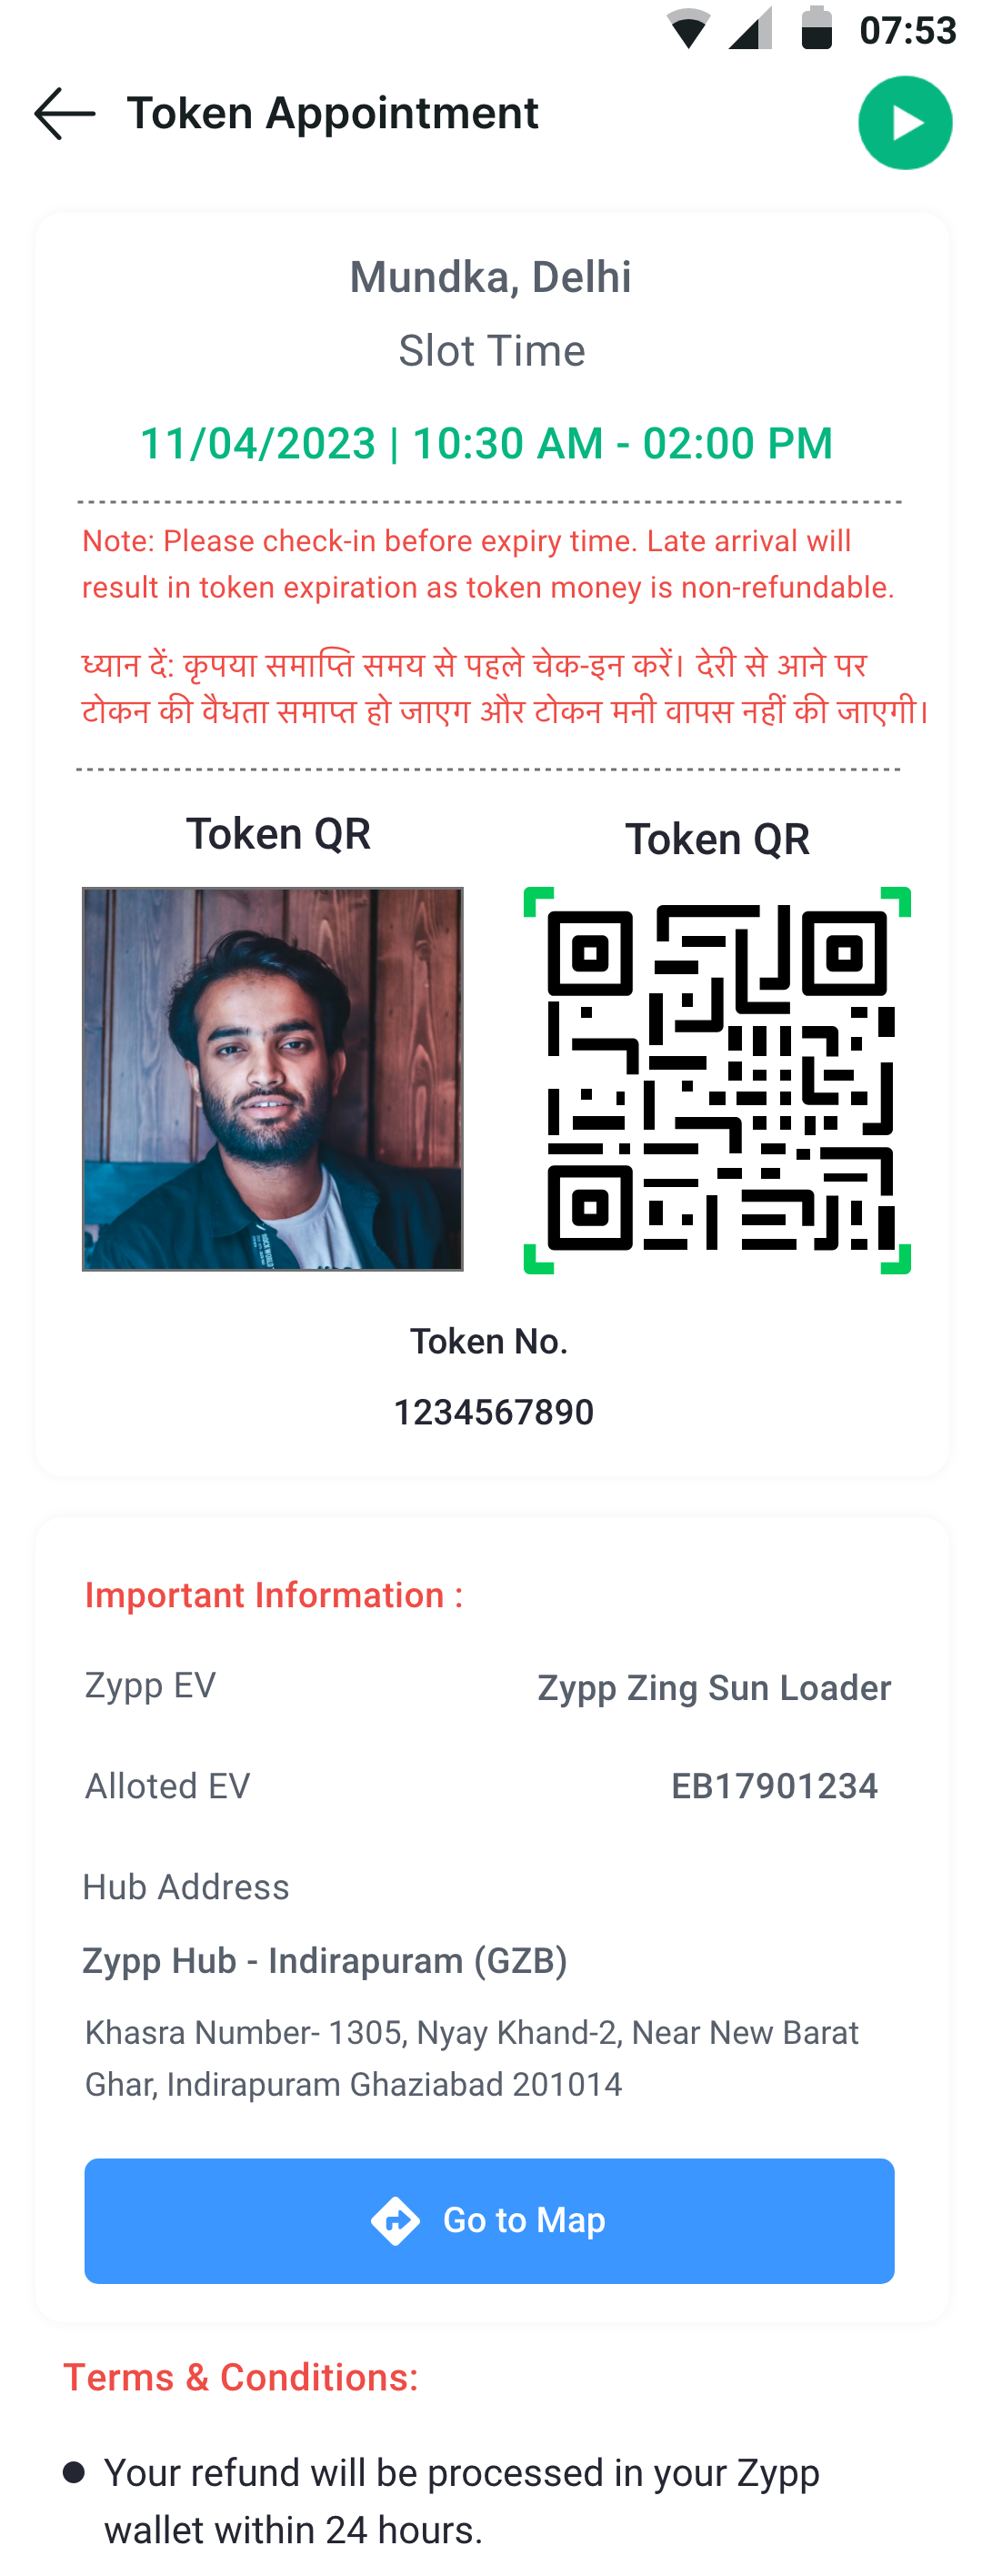Tap the Wi-Fi status icon
This screenshot has width=982, height=2576.
[x=688, y=28]
